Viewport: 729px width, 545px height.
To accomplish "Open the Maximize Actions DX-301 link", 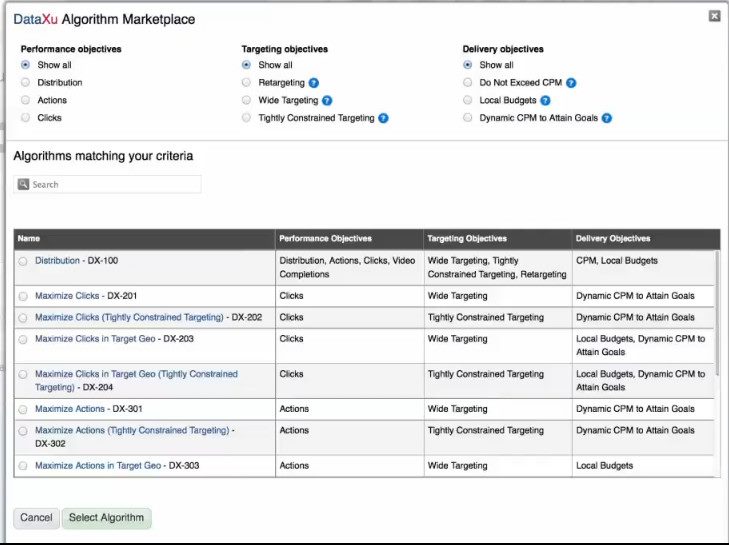I will (70, 409).
